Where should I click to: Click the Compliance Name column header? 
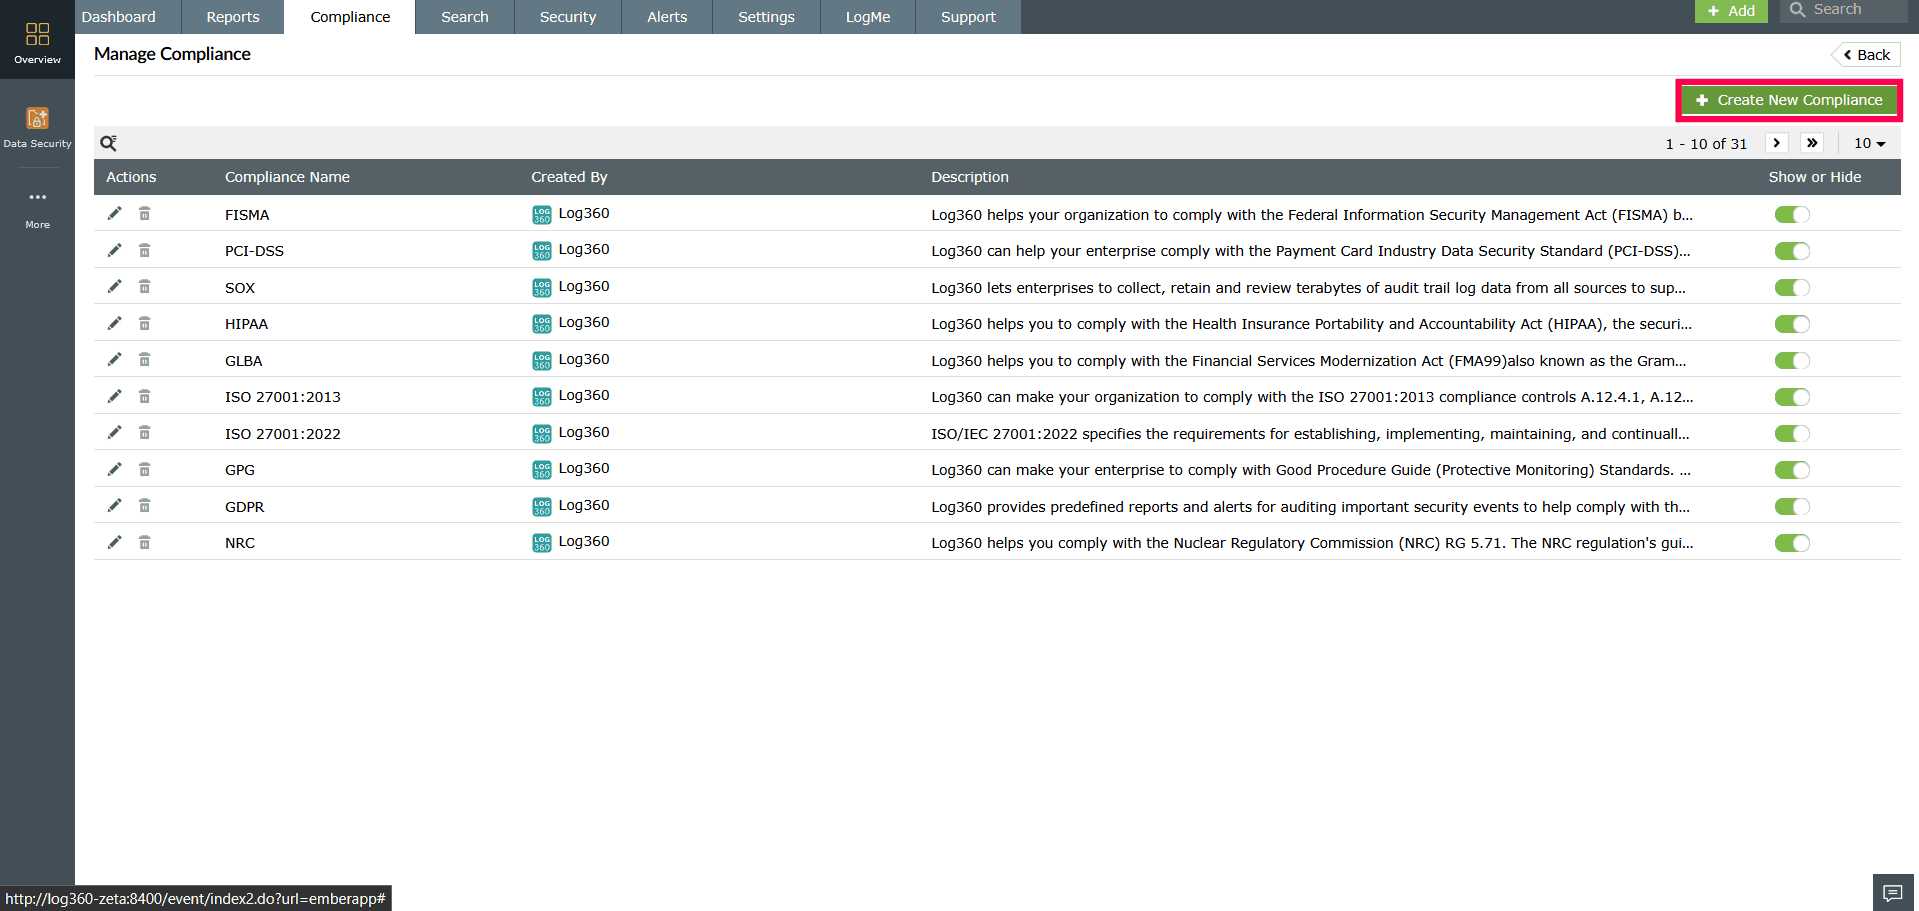tap(287, 177)
